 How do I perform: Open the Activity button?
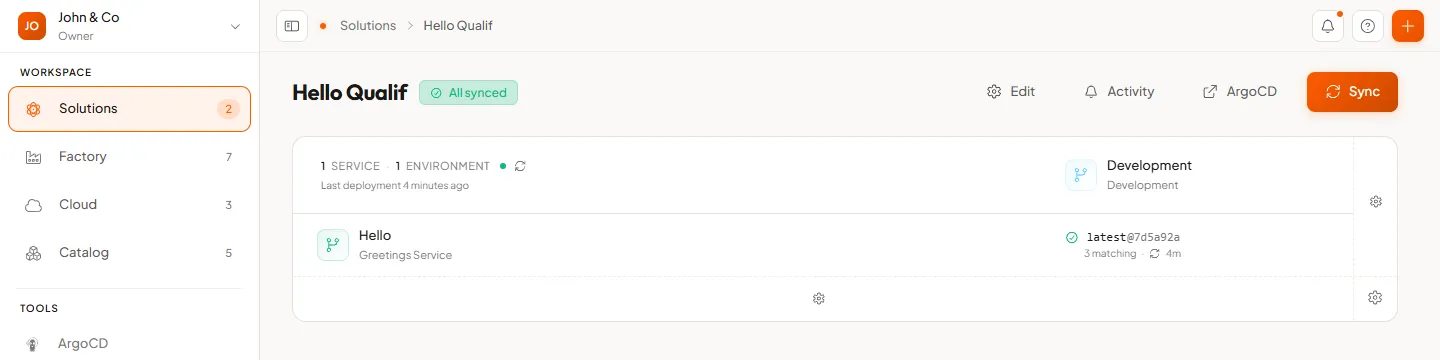(1120, 92)
